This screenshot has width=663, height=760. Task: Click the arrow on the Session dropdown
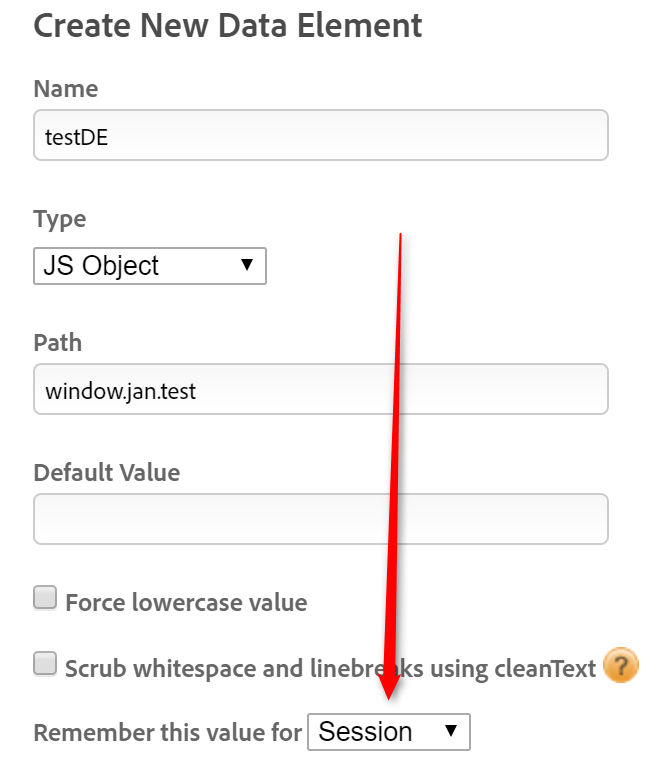pos(451,732)
